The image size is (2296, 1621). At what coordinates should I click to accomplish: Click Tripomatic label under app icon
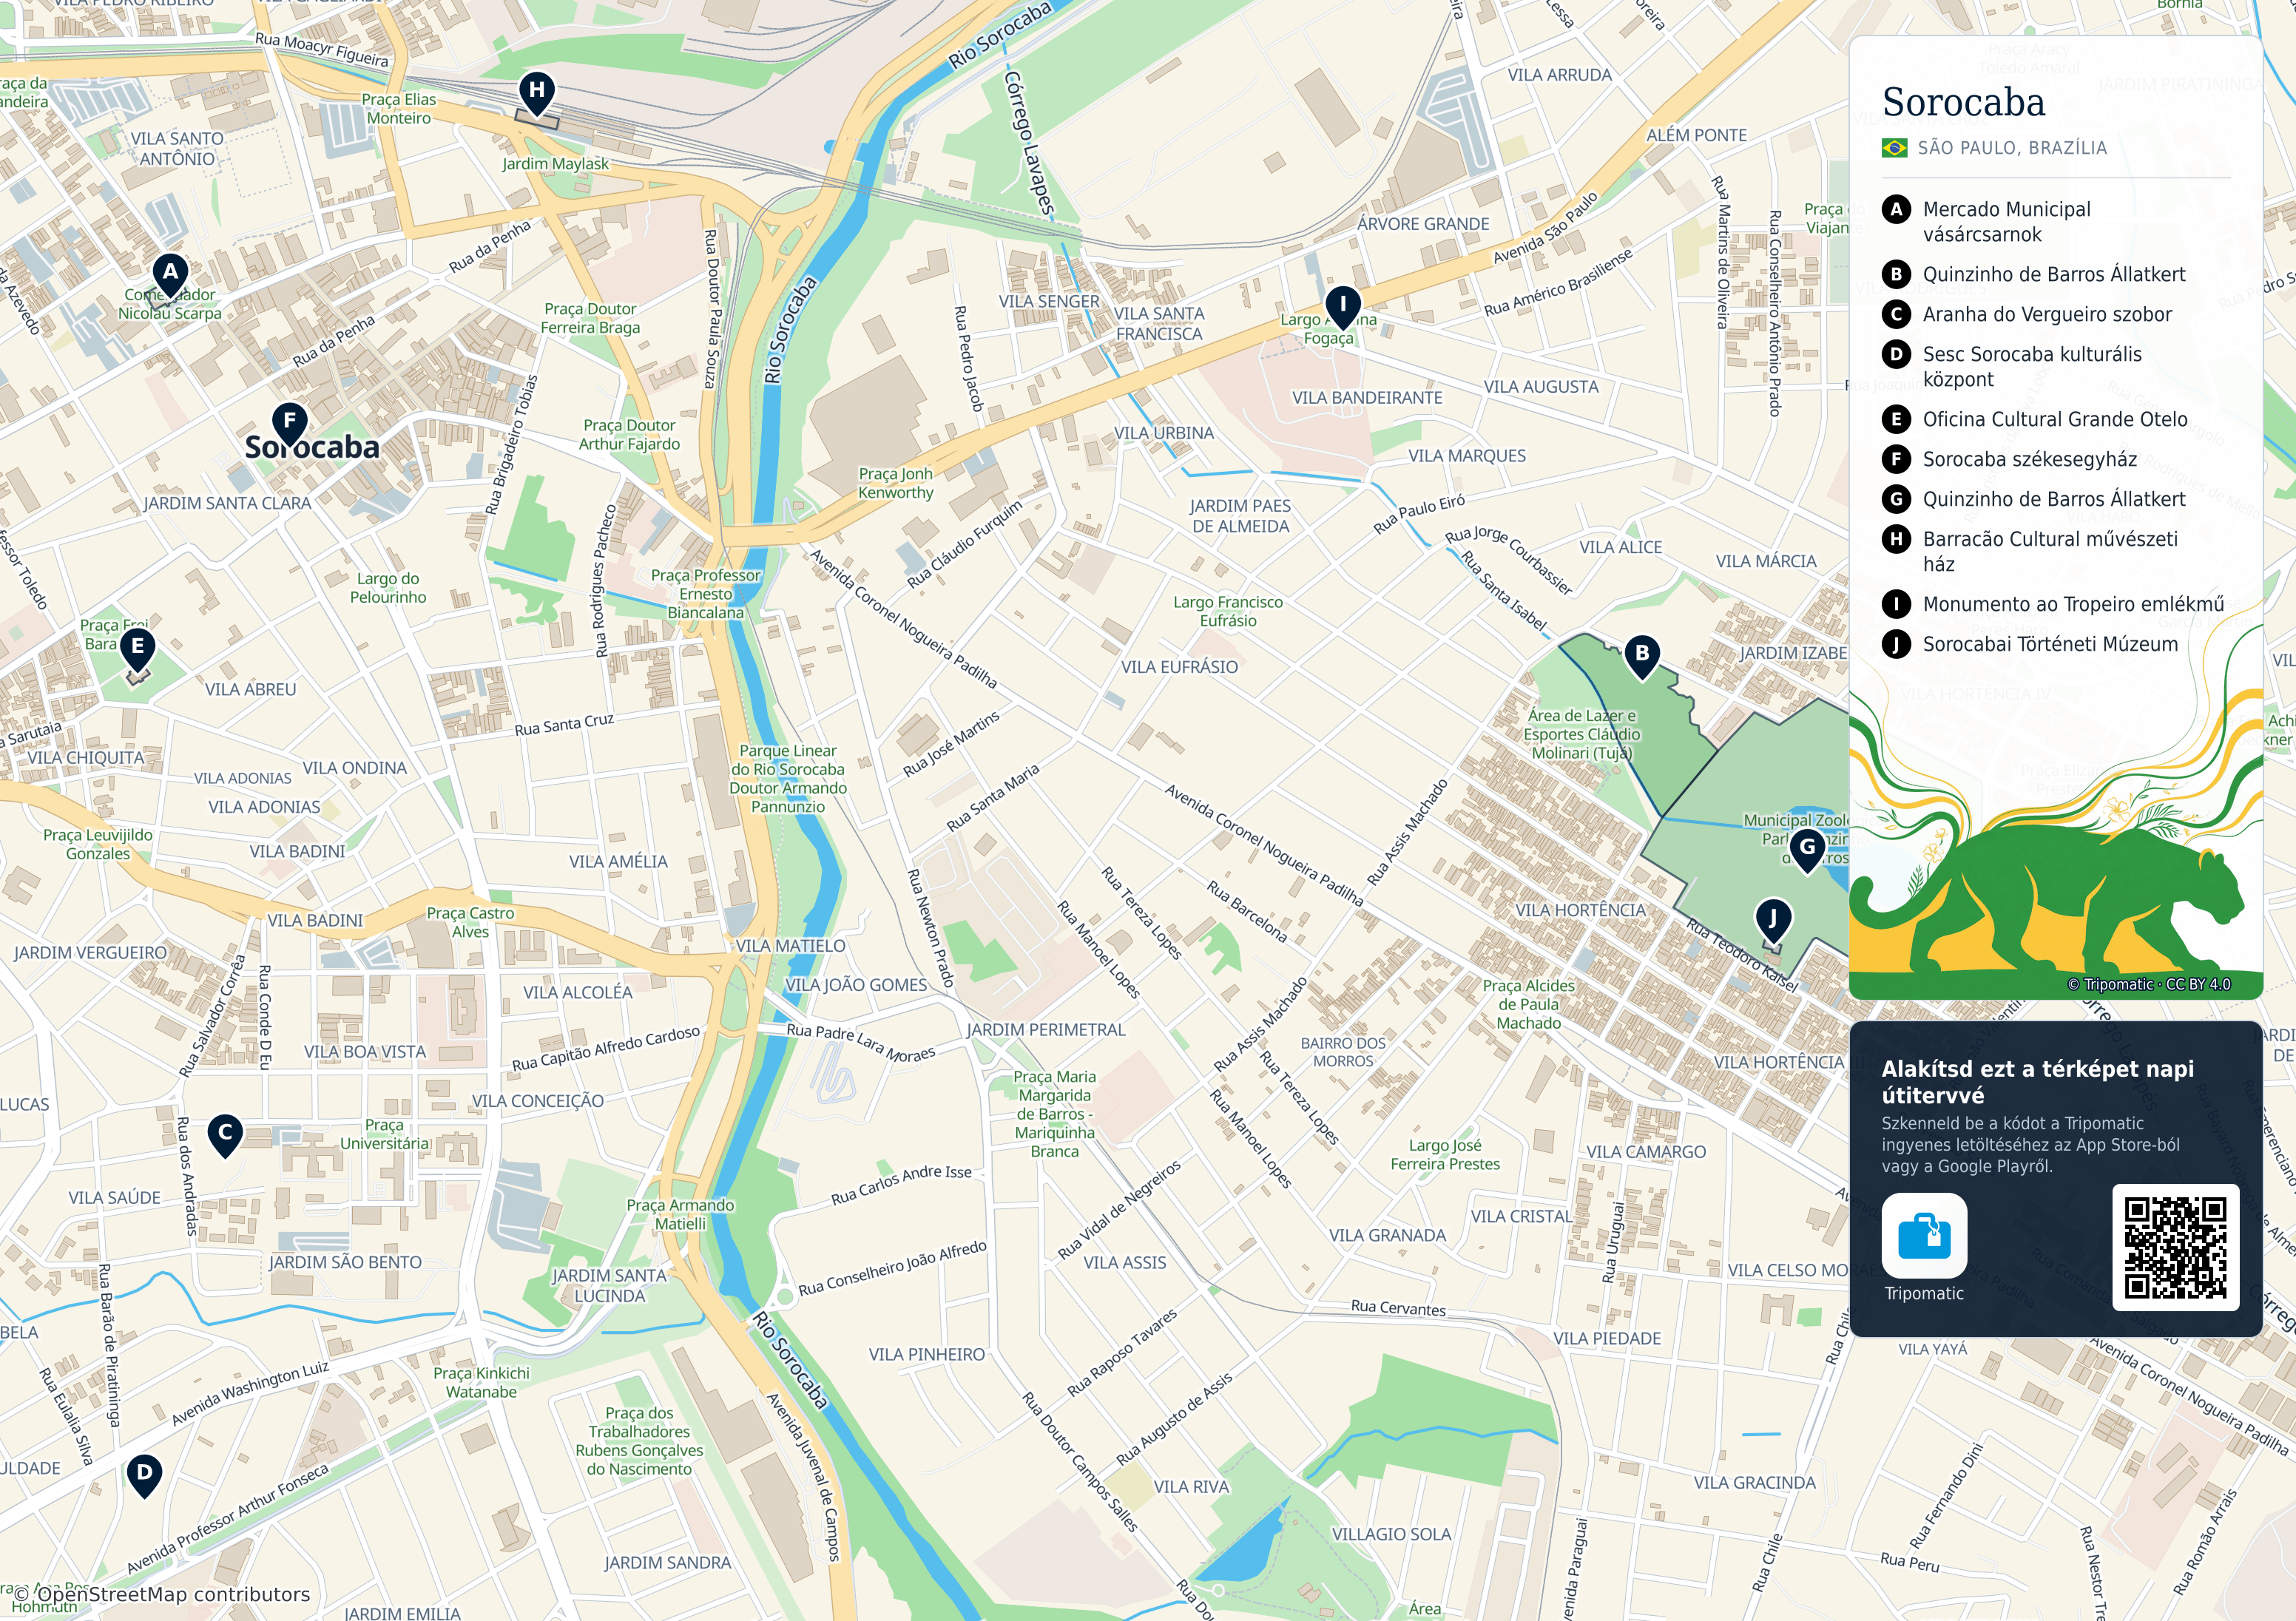tap(1924, 1294)
